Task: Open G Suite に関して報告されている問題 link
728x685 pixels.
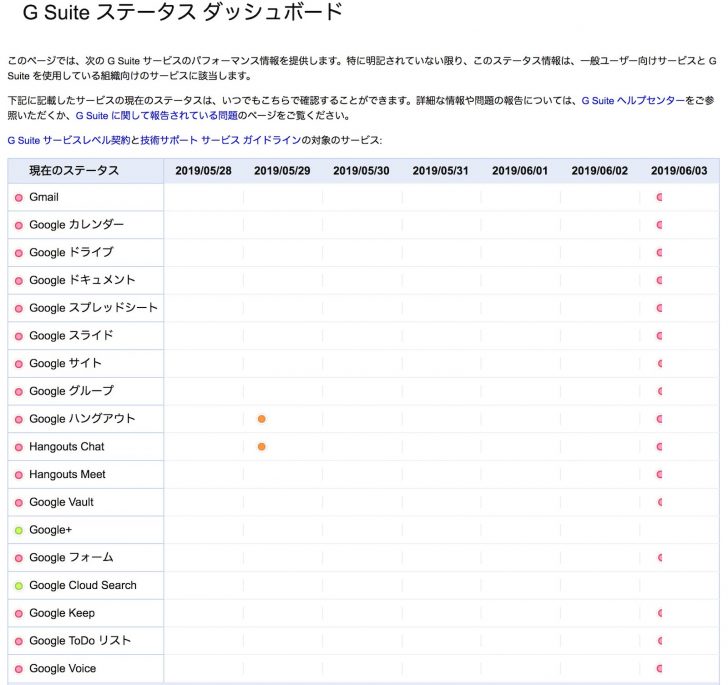Action: click(x=156, y=116)
